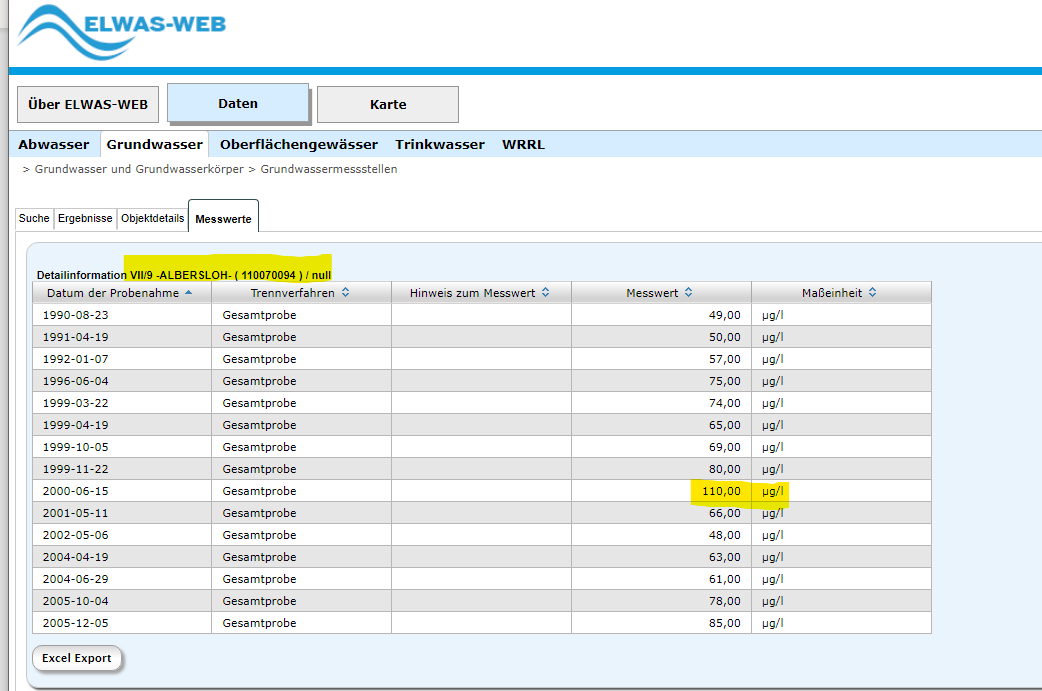Click the ELWAS-WEB logo
The width and height of the screenshot is (1042, 691).
coord(122,32)
